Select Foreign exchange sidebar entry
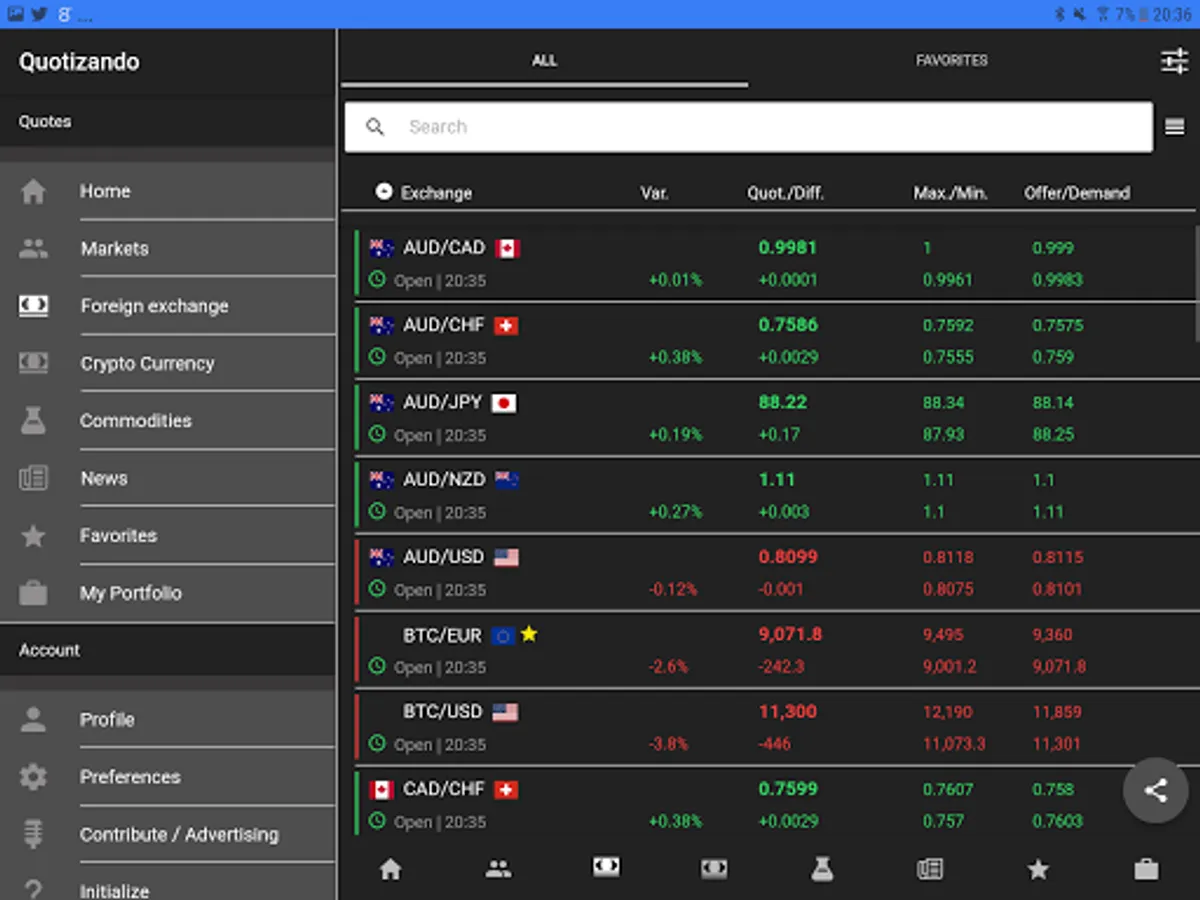The image size is (1200, 900). click(168, 306)
